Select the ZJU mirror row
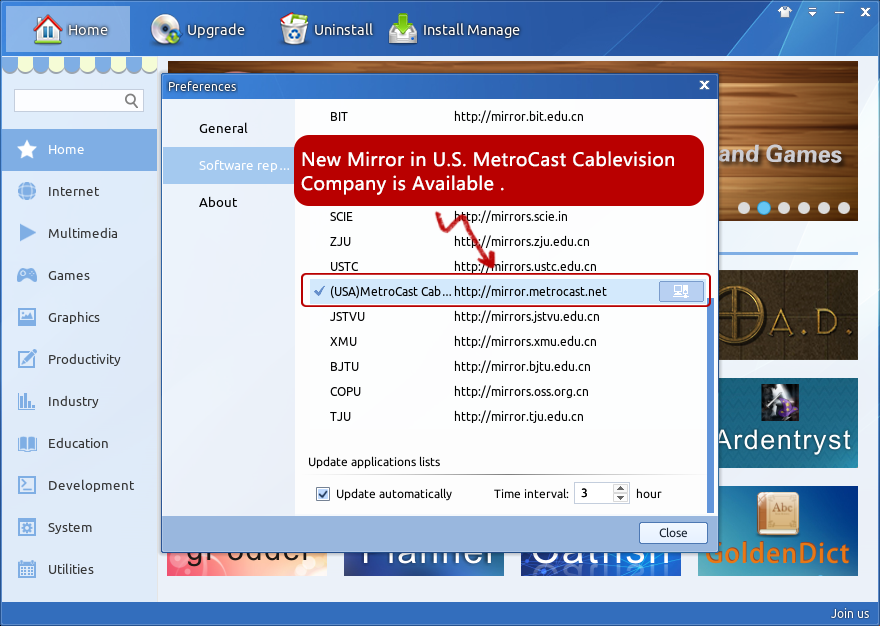Viewport: 880px width, 626px height. tap(506, 241)
